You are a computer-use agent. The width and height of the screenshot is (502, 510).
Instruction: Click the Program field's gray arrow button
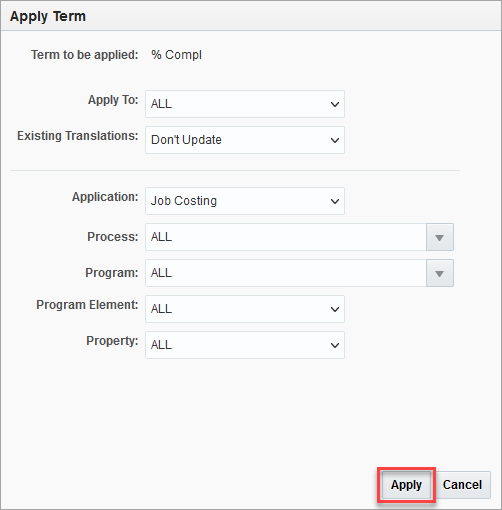[x=440, y=273]
